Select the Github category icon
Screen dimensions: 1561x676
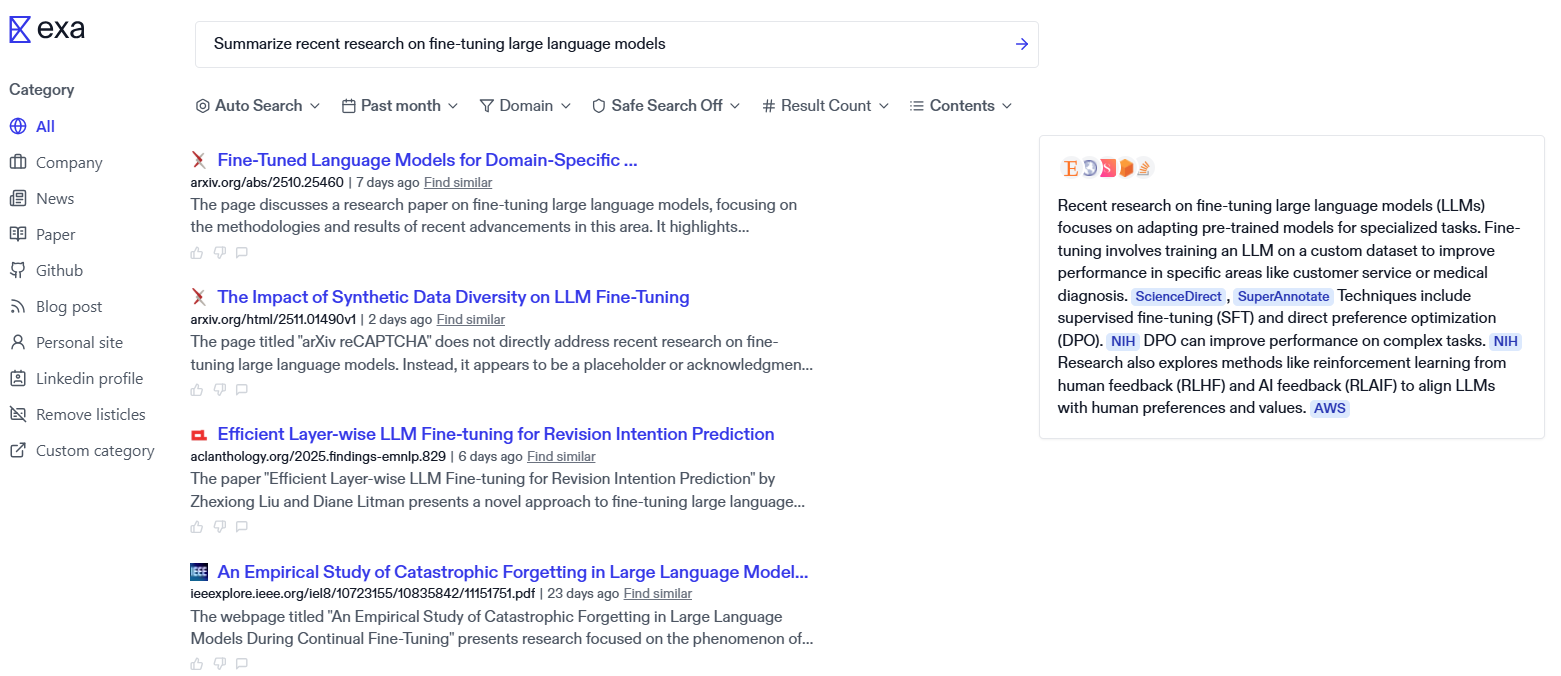coord(18,271)
